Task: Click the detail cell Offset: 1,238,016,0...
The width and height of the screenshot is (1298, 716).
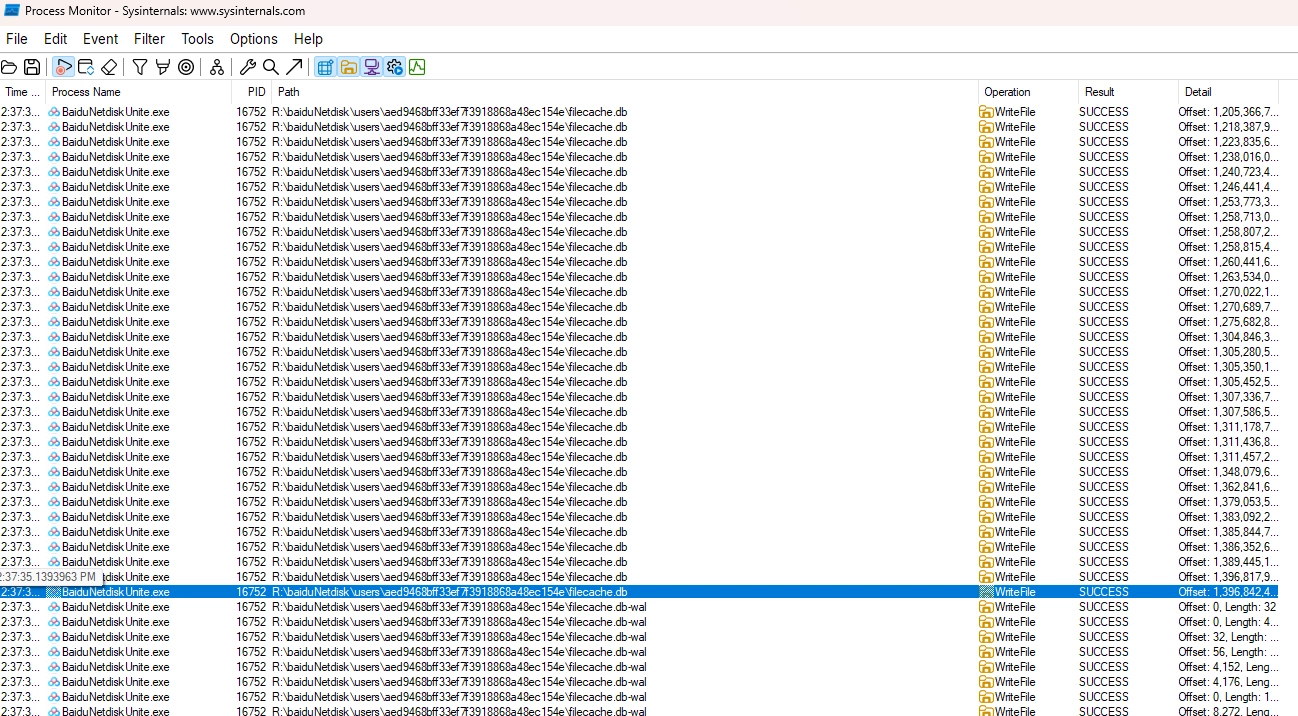Action: click(x=1228, y=157)
